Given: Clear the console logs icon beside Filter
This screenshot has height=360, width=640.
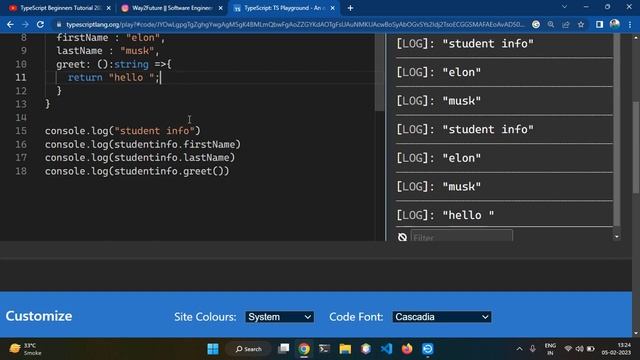Looking at the screenshot, I should coord(402,237).
